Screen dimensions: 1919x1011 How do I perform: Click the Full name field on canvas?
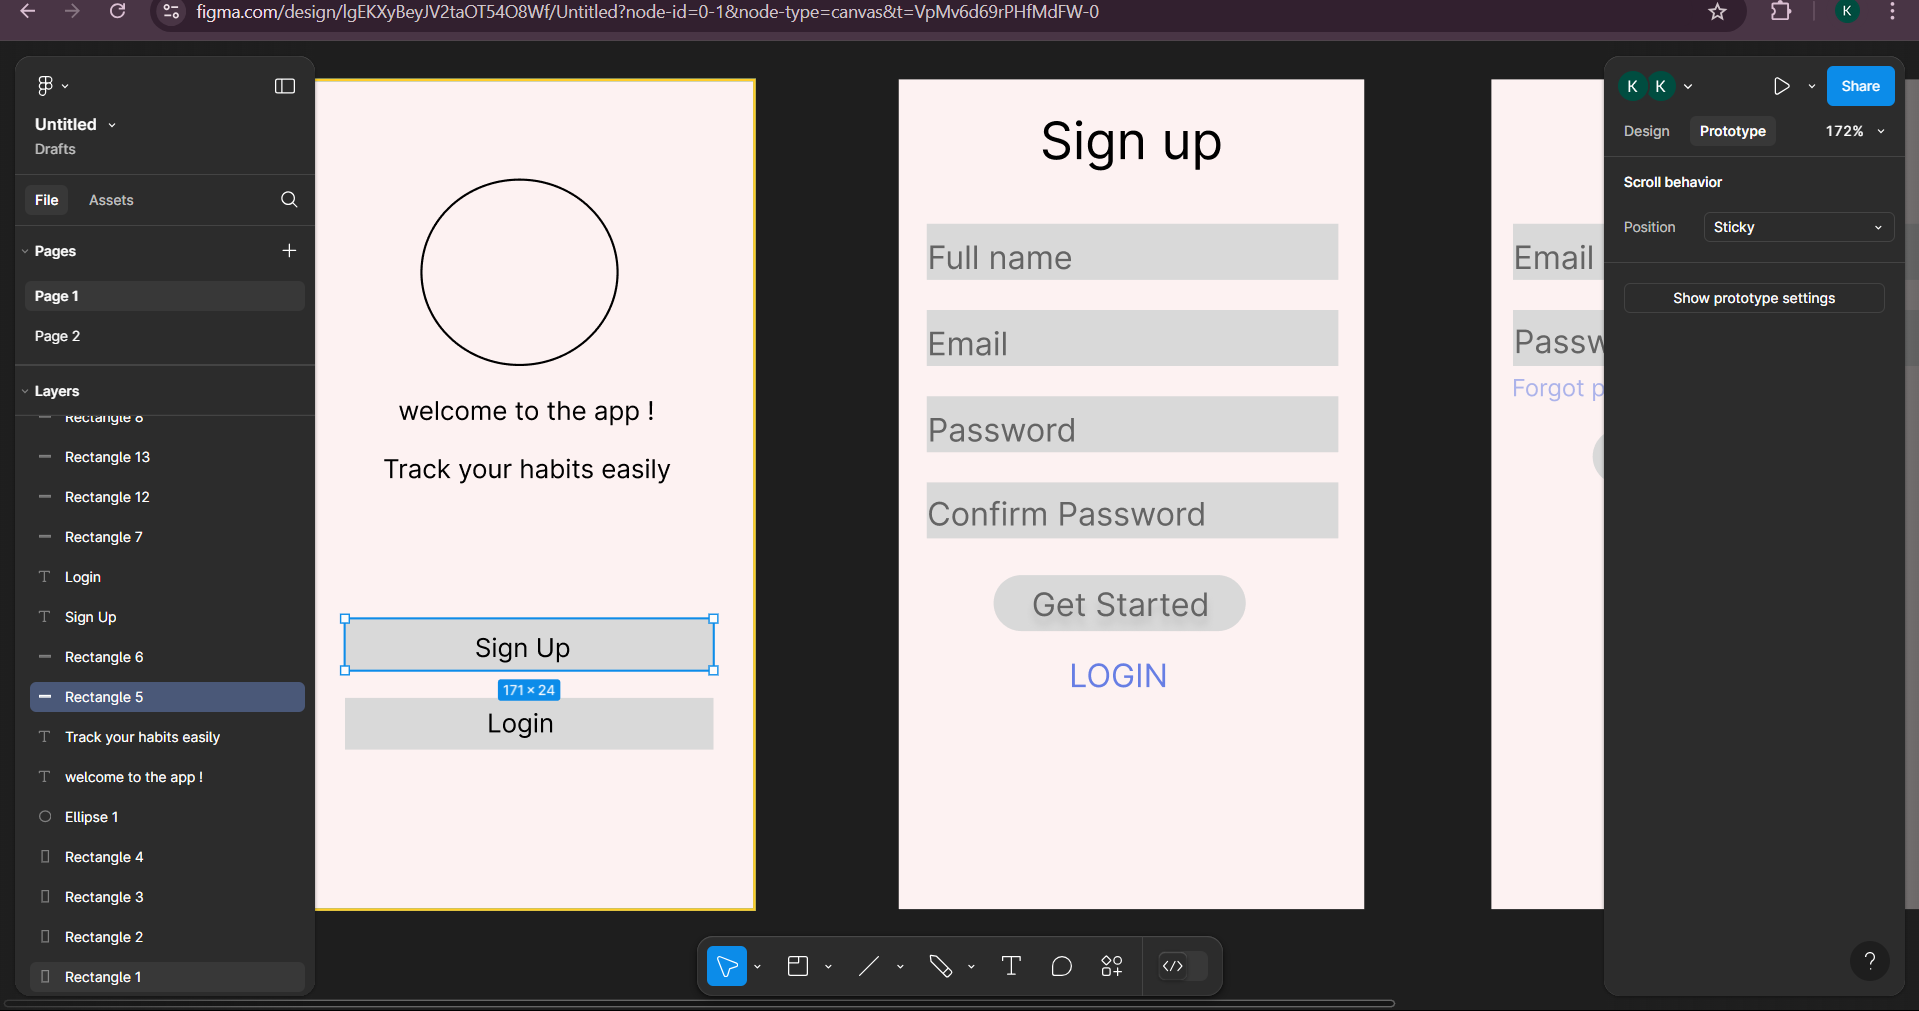pyautogui.click(x=1132, y=252)
